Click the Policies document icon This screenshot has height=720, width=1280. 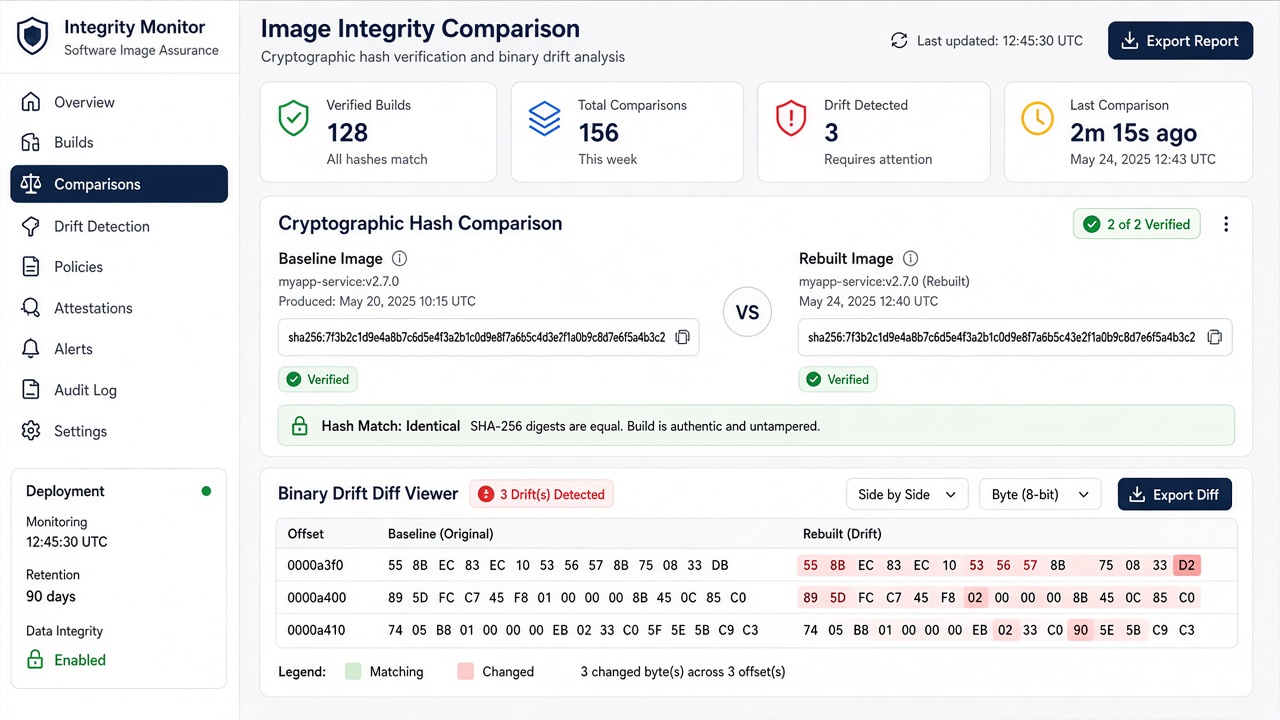click(31, 267)
